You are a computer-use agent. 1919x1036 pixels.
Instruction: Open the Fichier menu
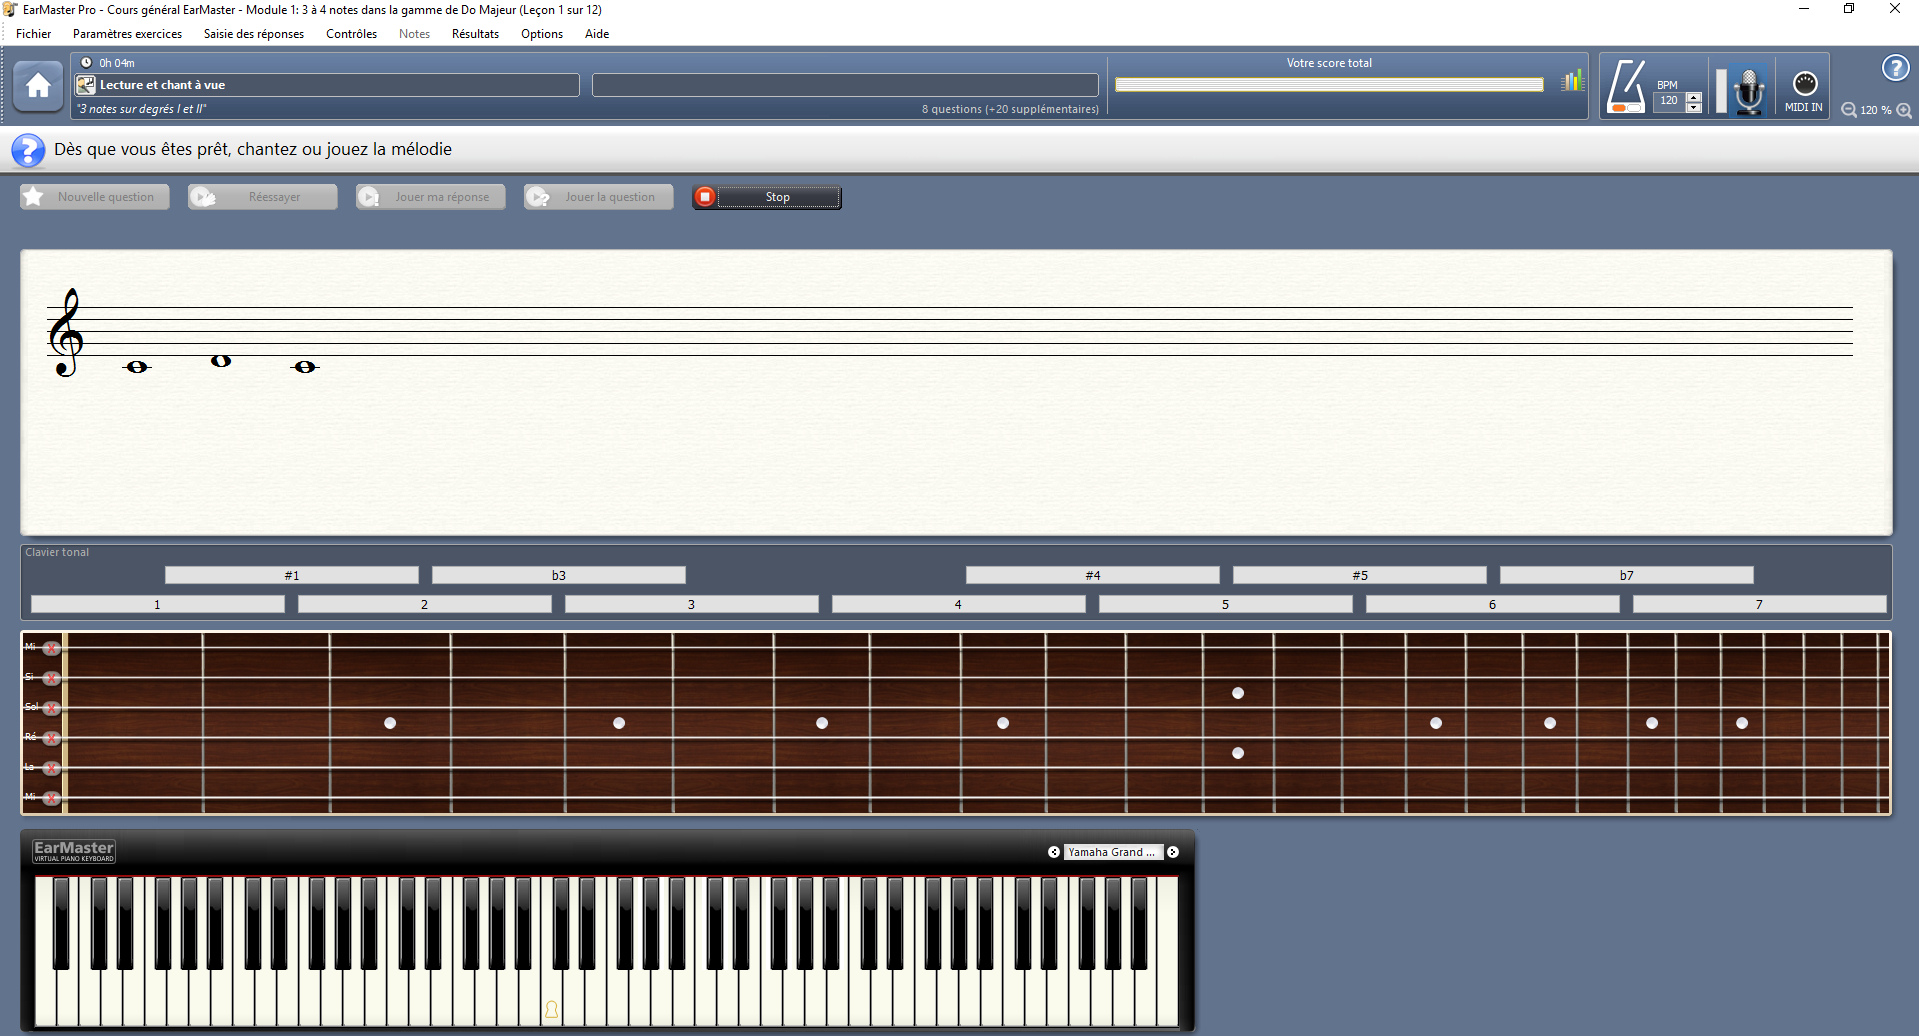[34, 34]
